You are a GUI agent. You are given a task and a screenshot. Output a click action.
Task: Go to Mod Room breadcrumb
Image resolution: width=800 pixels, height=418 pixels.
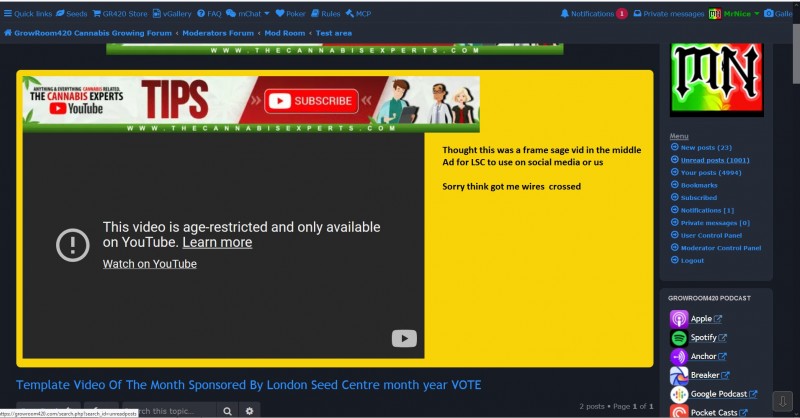285,33
